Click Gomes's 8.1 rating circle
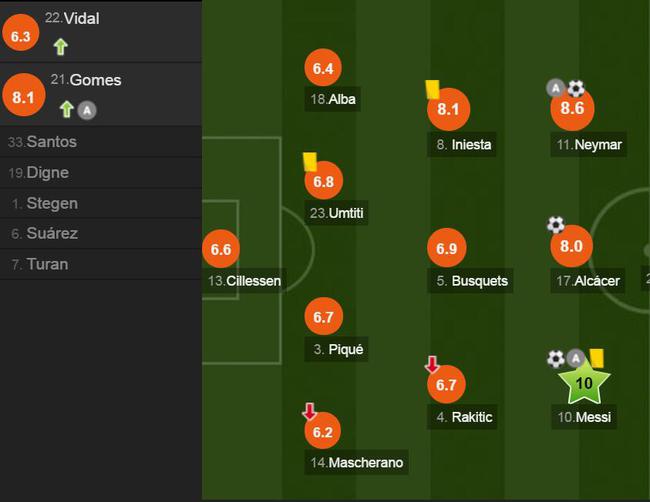The width and height of the screenshot is (650, 502). tap(24, 97)
